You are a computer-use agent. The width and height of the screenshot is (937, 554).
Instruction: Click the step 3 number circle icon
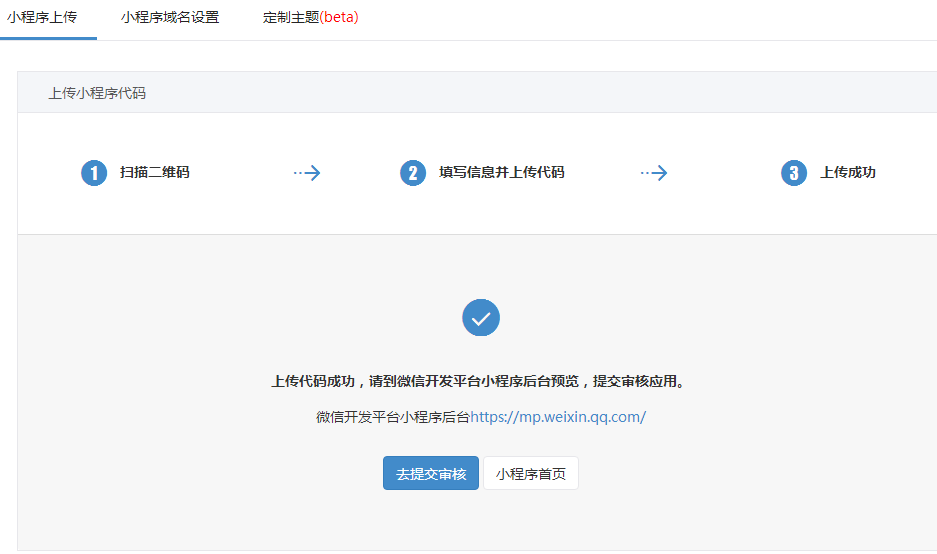pyautogui.click(x=794, y=173)
